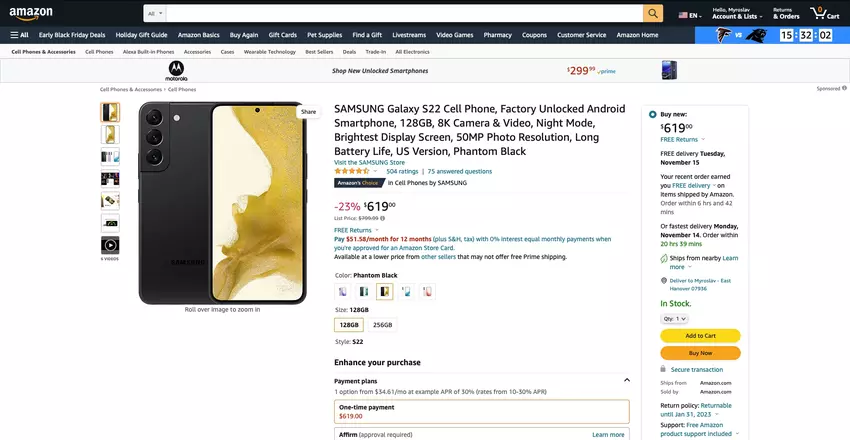850x440 pixels.
Task: Go to the Amazon homepage logo
Action: click(x=37, y=13)
